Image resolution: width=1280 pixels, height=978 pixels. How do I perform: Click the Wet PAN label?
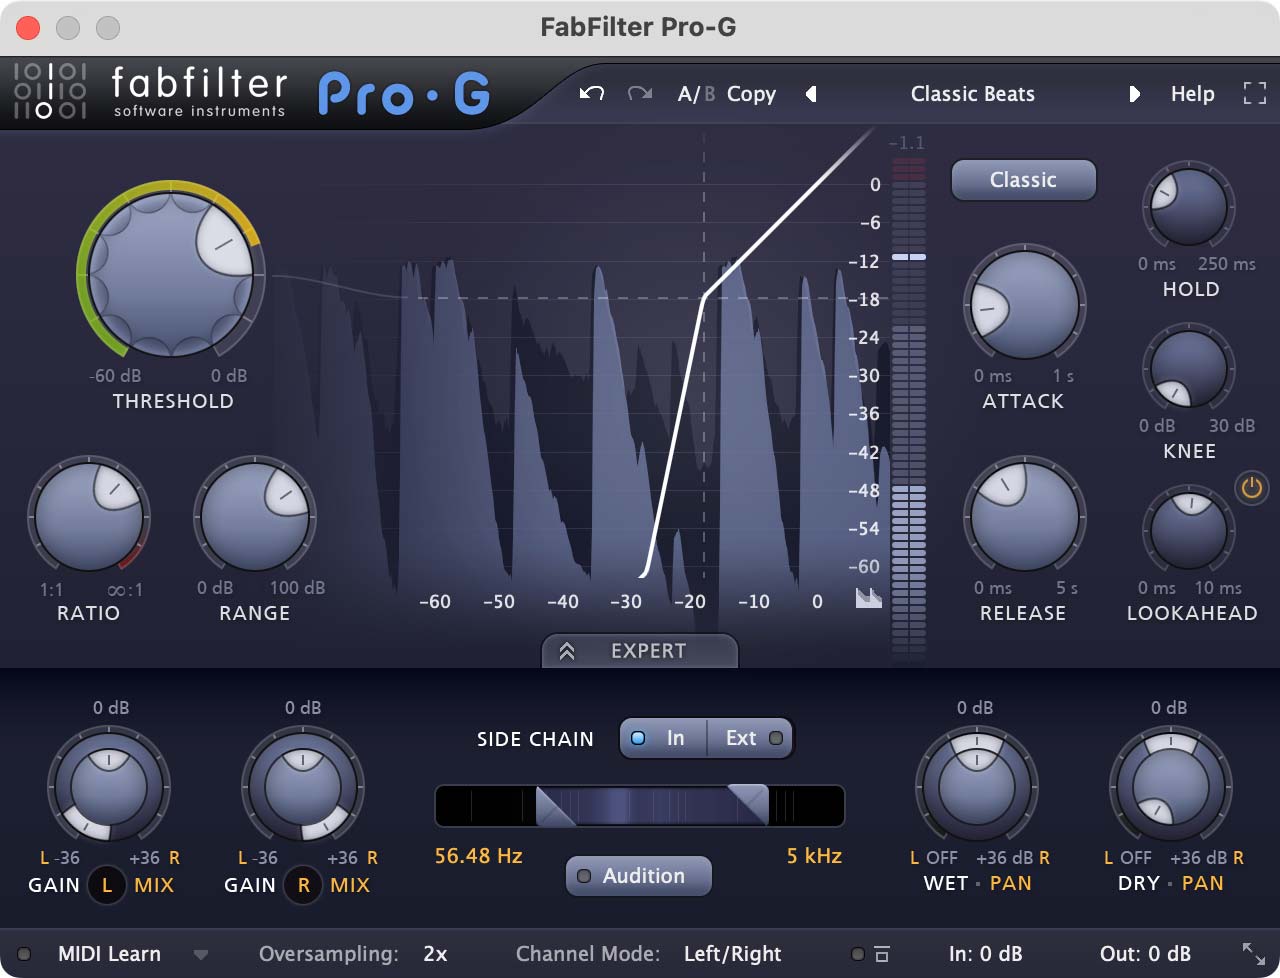click(1010, 884)
